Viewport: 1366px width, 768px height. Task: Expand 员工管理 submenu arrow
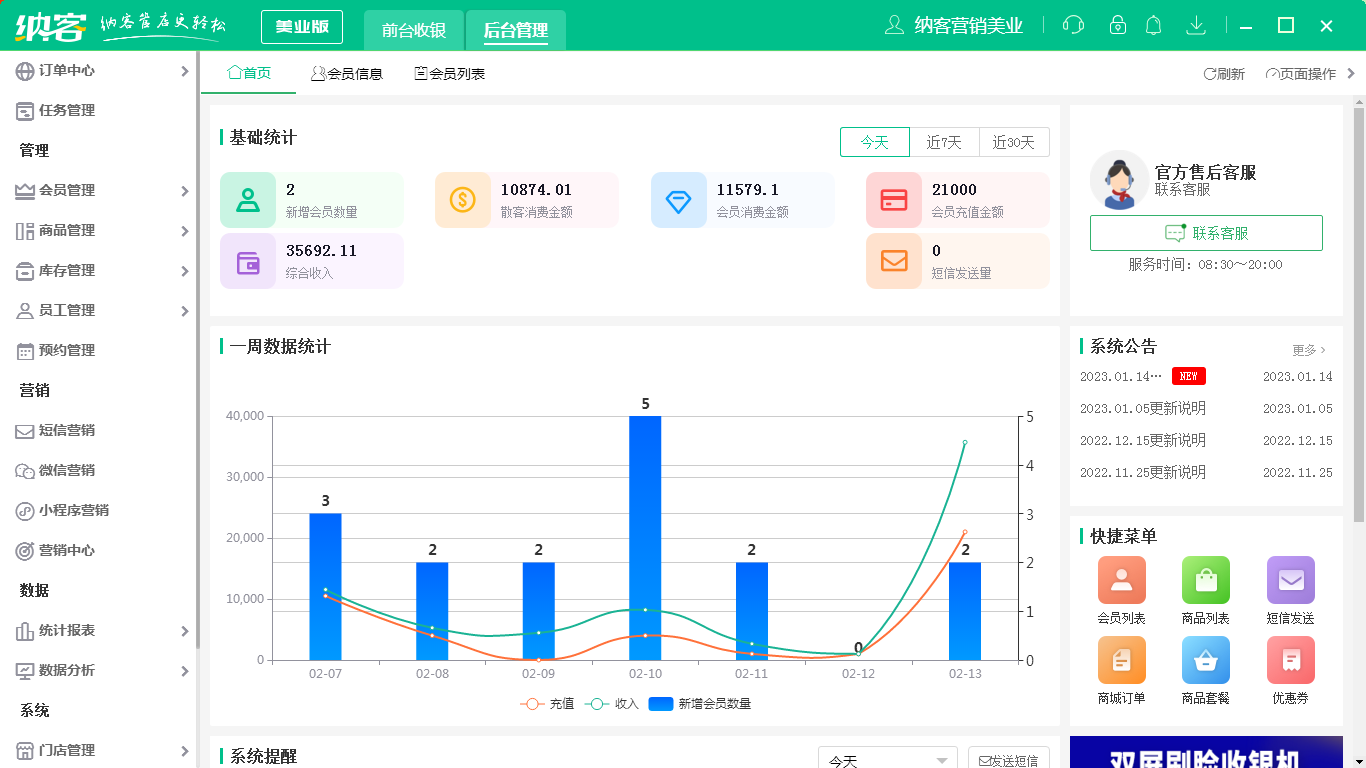(184, 311)
